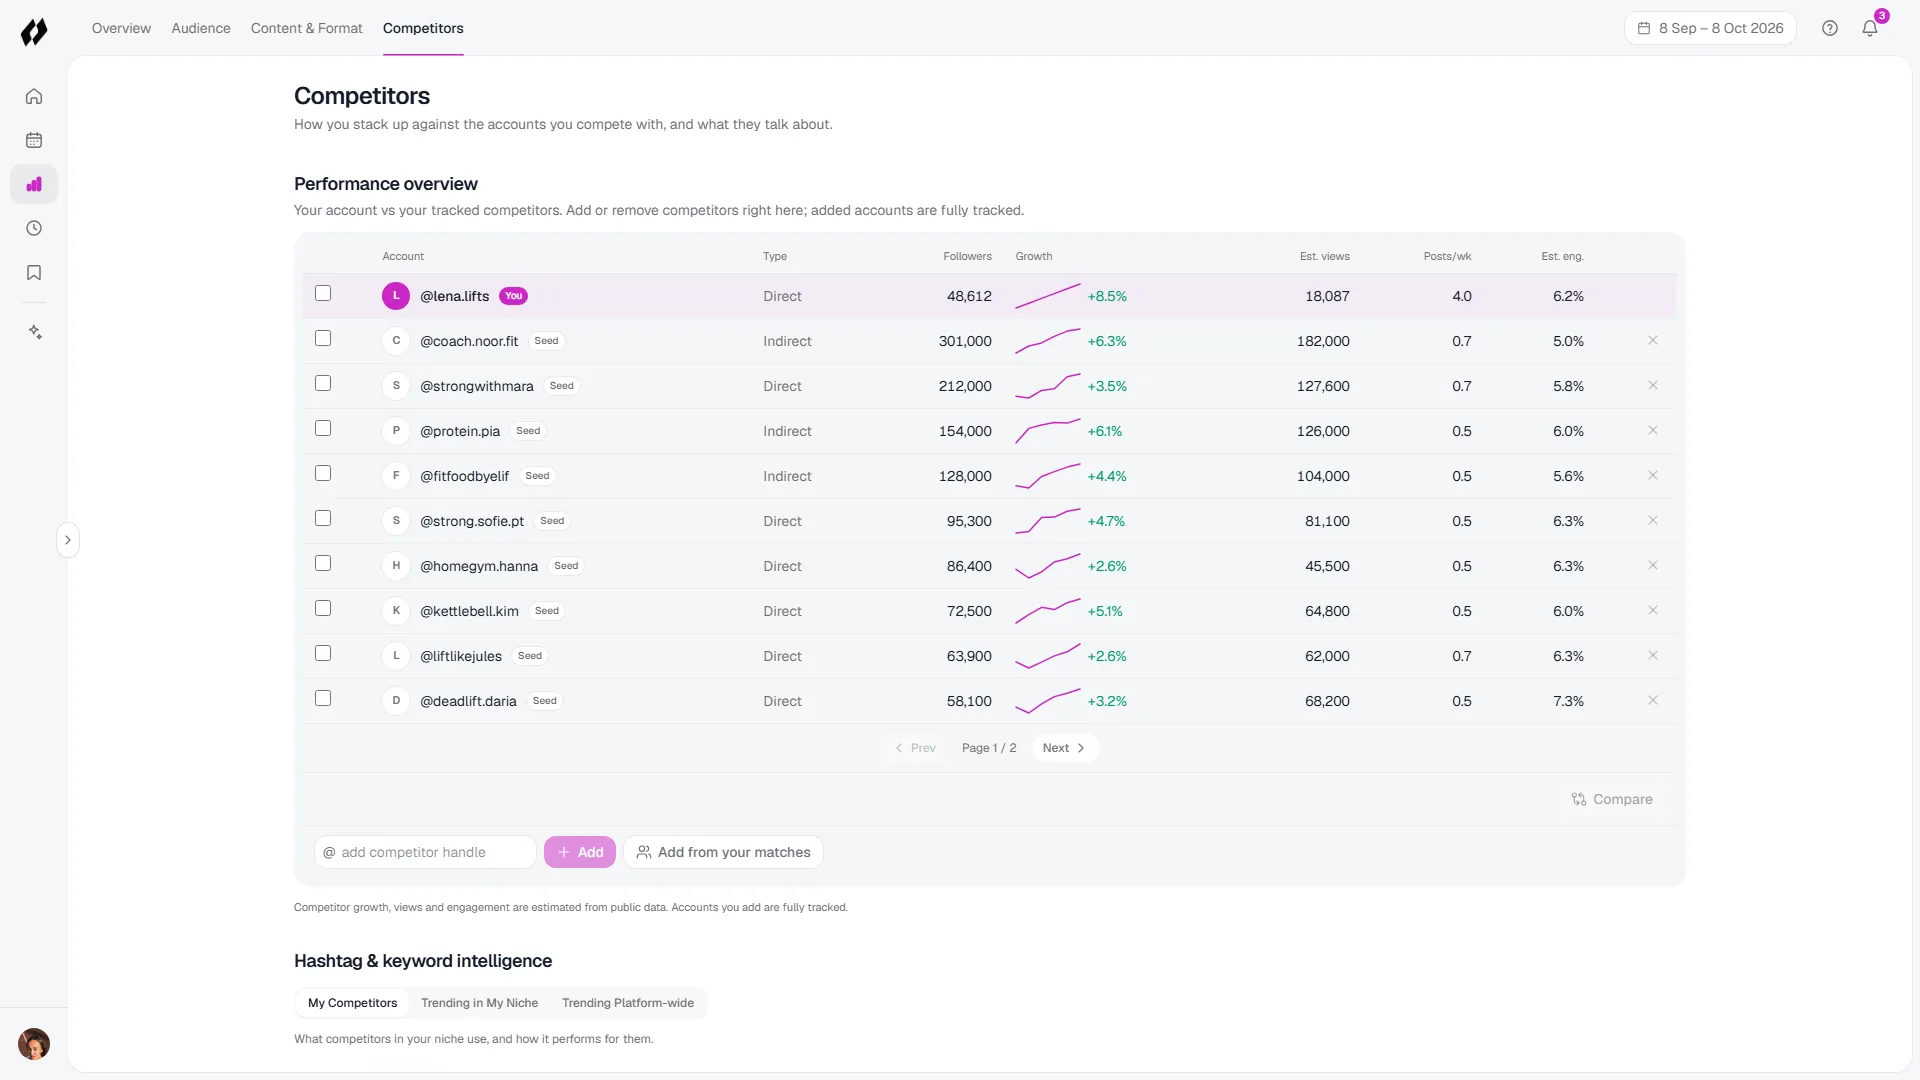
Task: Select the @fitfoodbyelif row checkbox
Action: (x=323, y=473)
